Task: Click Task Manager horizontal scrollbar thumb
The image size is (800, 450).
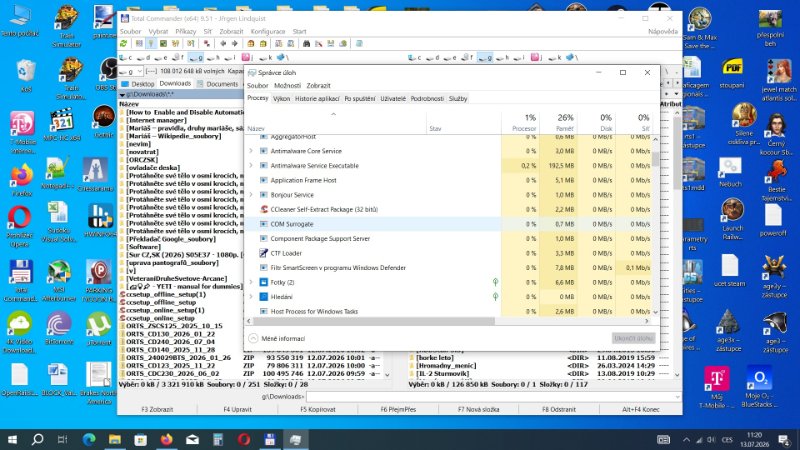Action: [374, 321]
